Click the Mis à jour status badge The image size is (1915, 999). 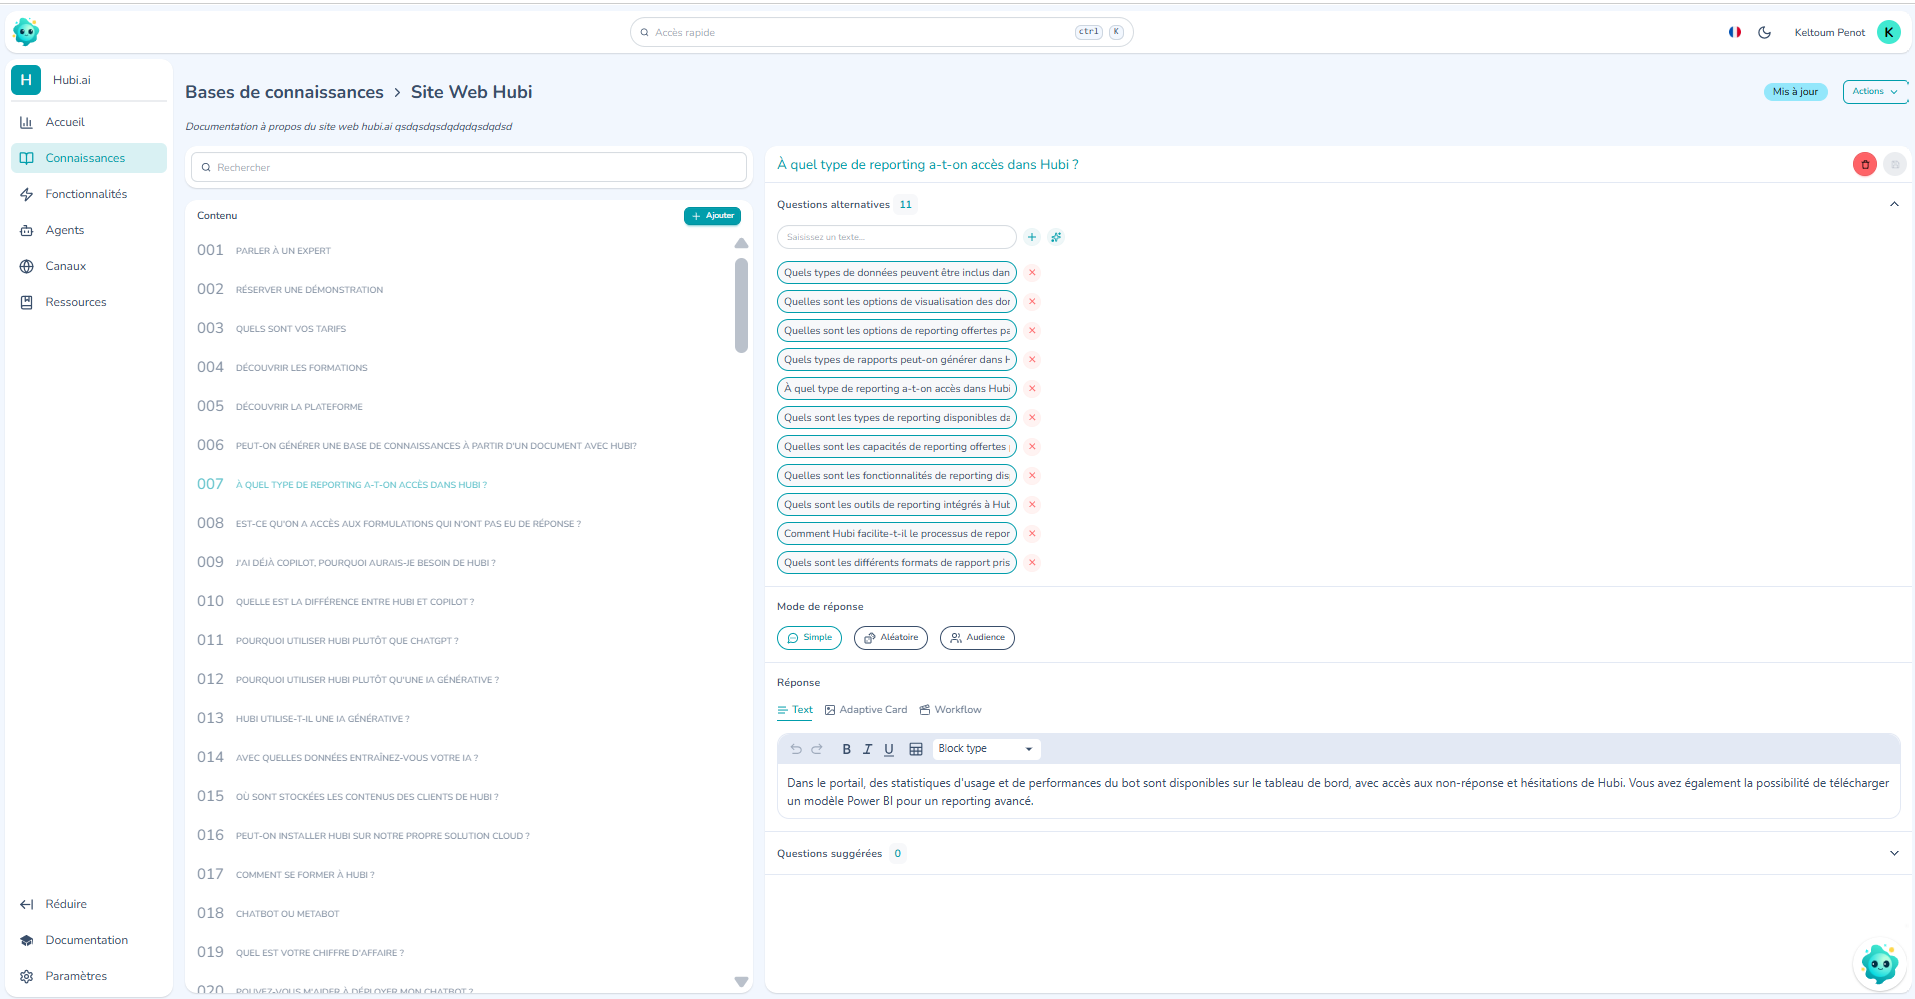1795,92
